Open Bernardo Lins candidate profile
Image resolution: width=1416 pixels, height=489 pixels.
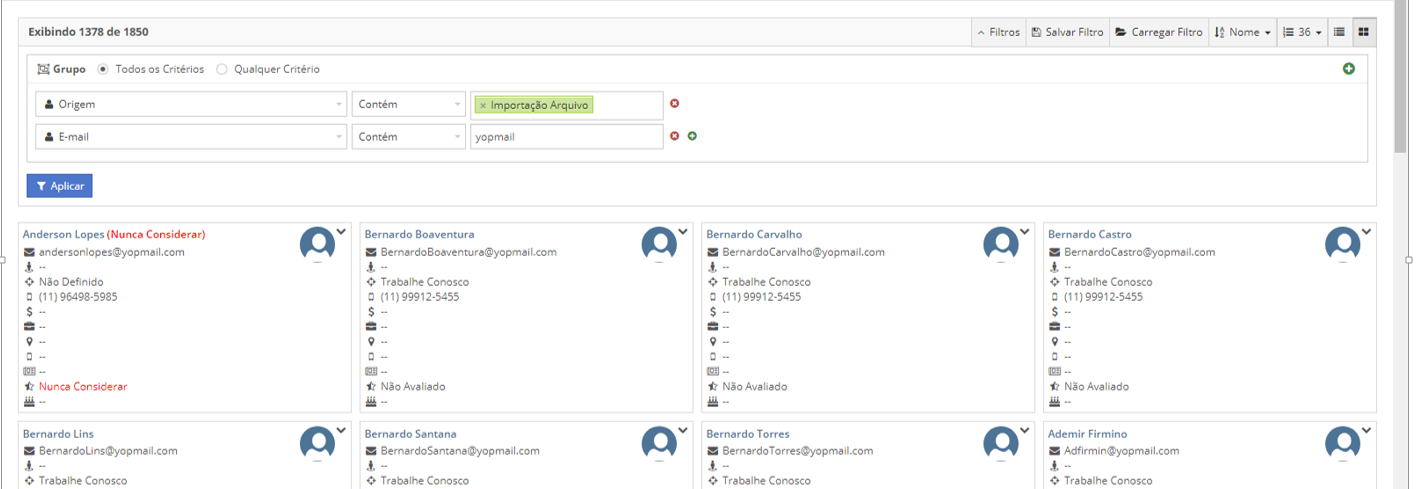point(58,434)
